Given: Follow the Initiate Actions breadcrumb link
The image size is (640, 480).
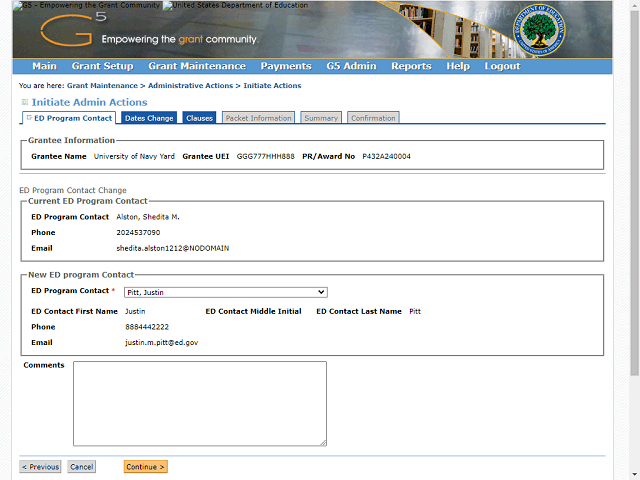Looking at the screenshot, I should (272, 86).
